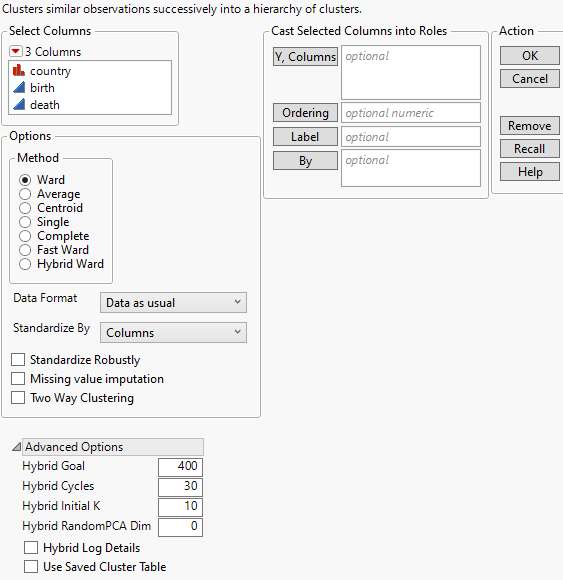
Task: Click the Y, Columns role button
Action: tap(305, 57)
